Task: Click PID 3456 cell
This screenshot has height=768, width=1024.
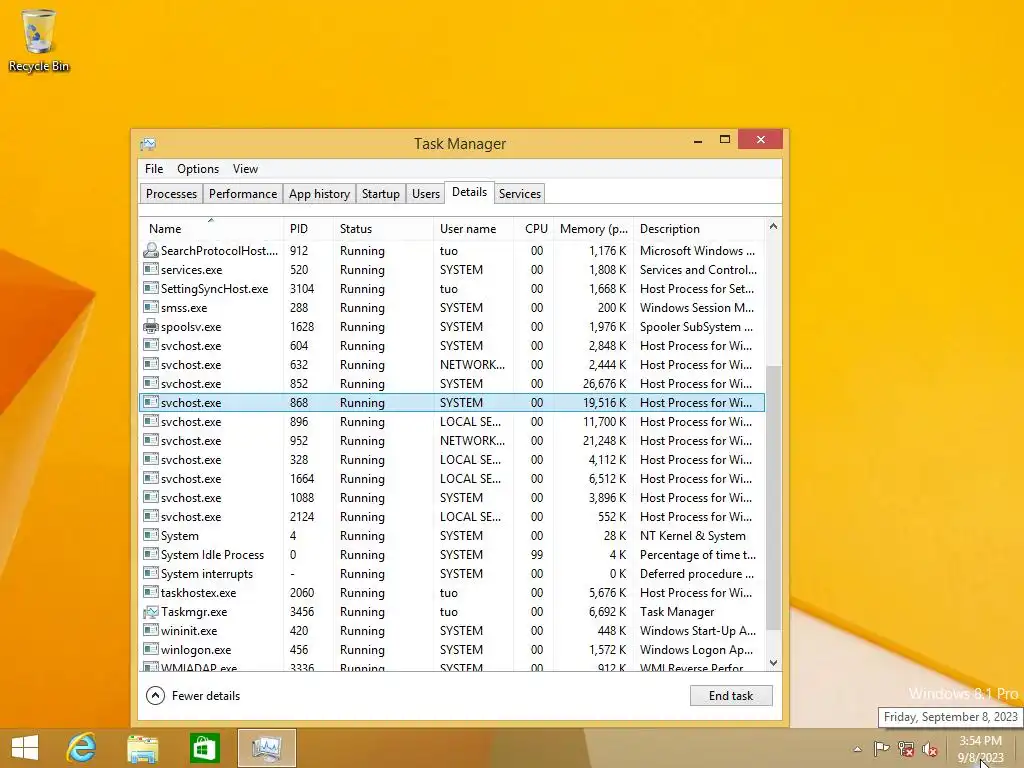Action: pos(302,612)
